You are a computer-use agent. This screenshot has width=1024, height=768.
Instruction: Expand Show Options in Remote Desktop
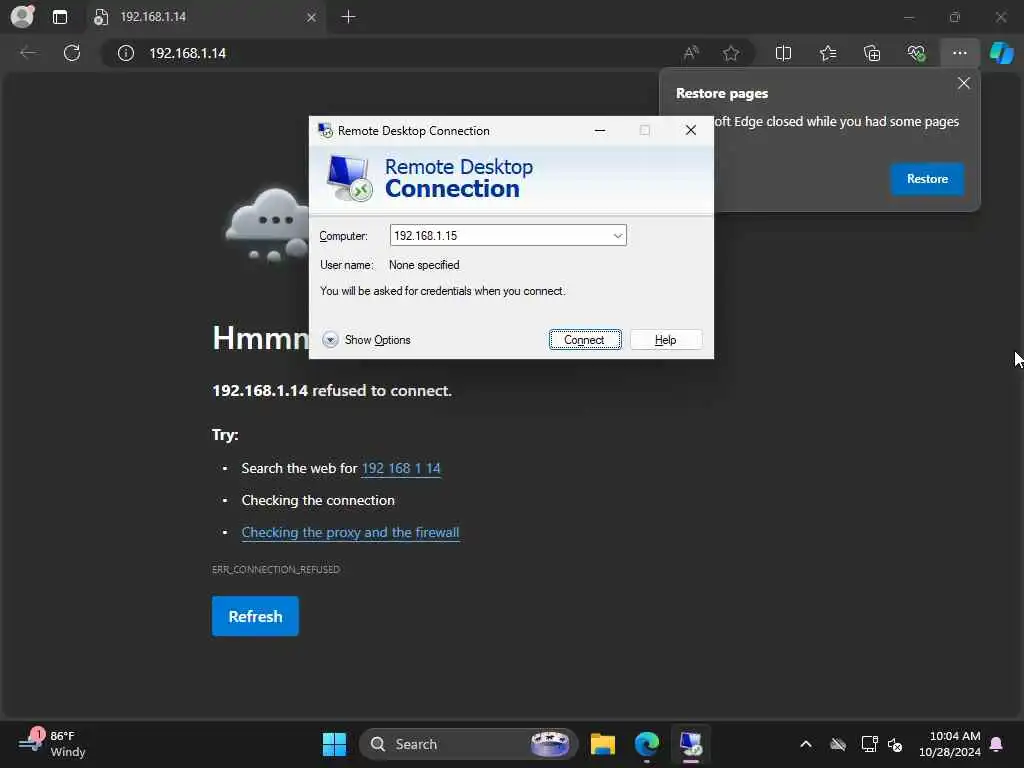click(x=366, y=340)
